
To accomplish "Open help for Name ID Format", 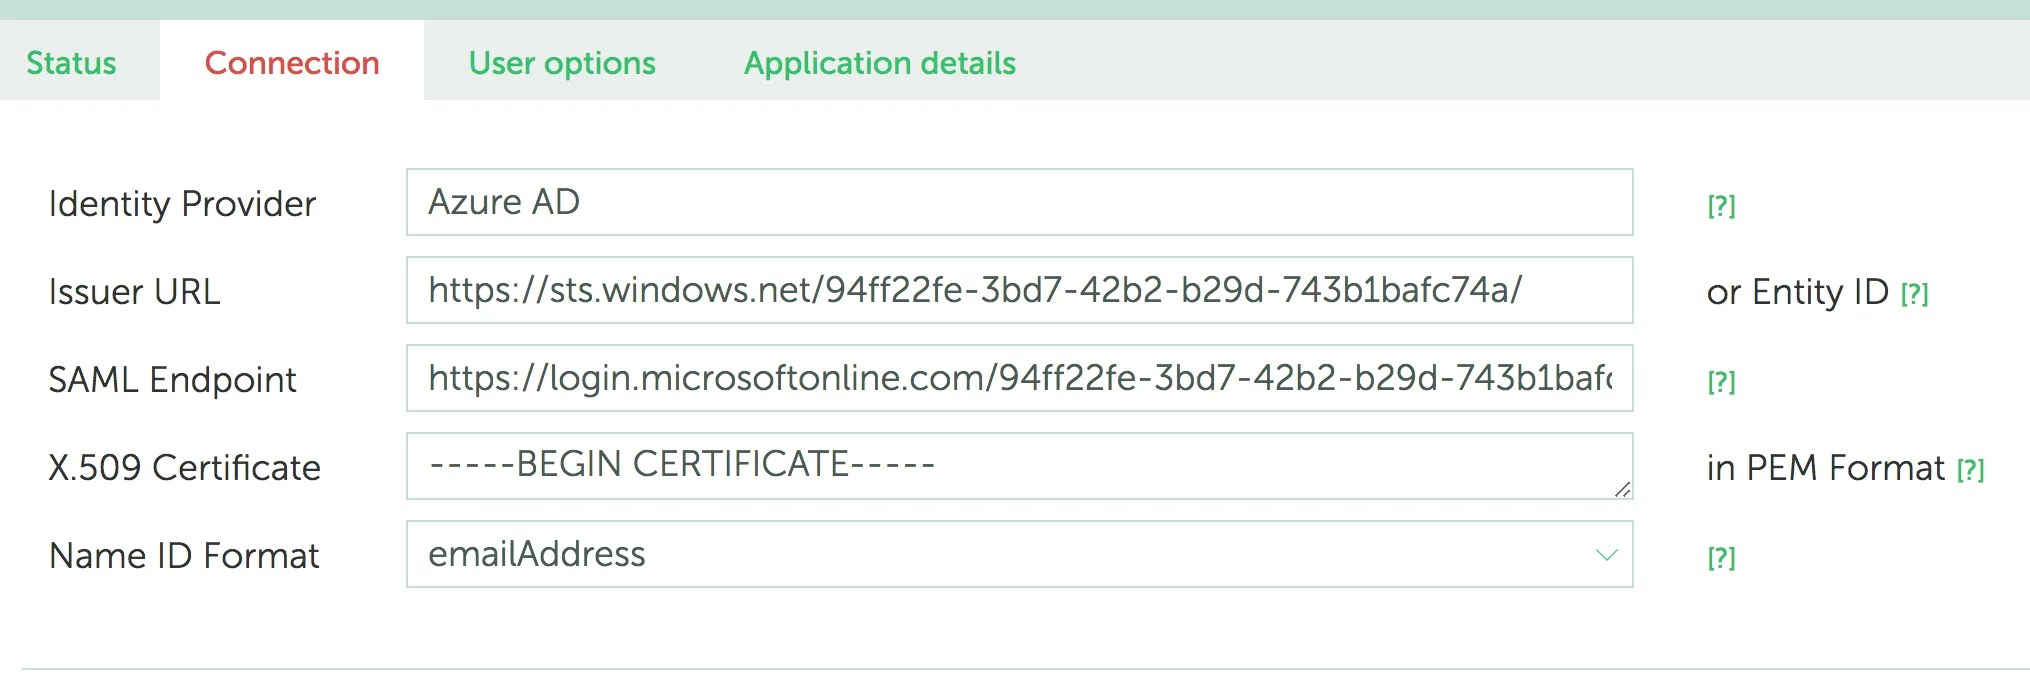I will click(1720, 556).
